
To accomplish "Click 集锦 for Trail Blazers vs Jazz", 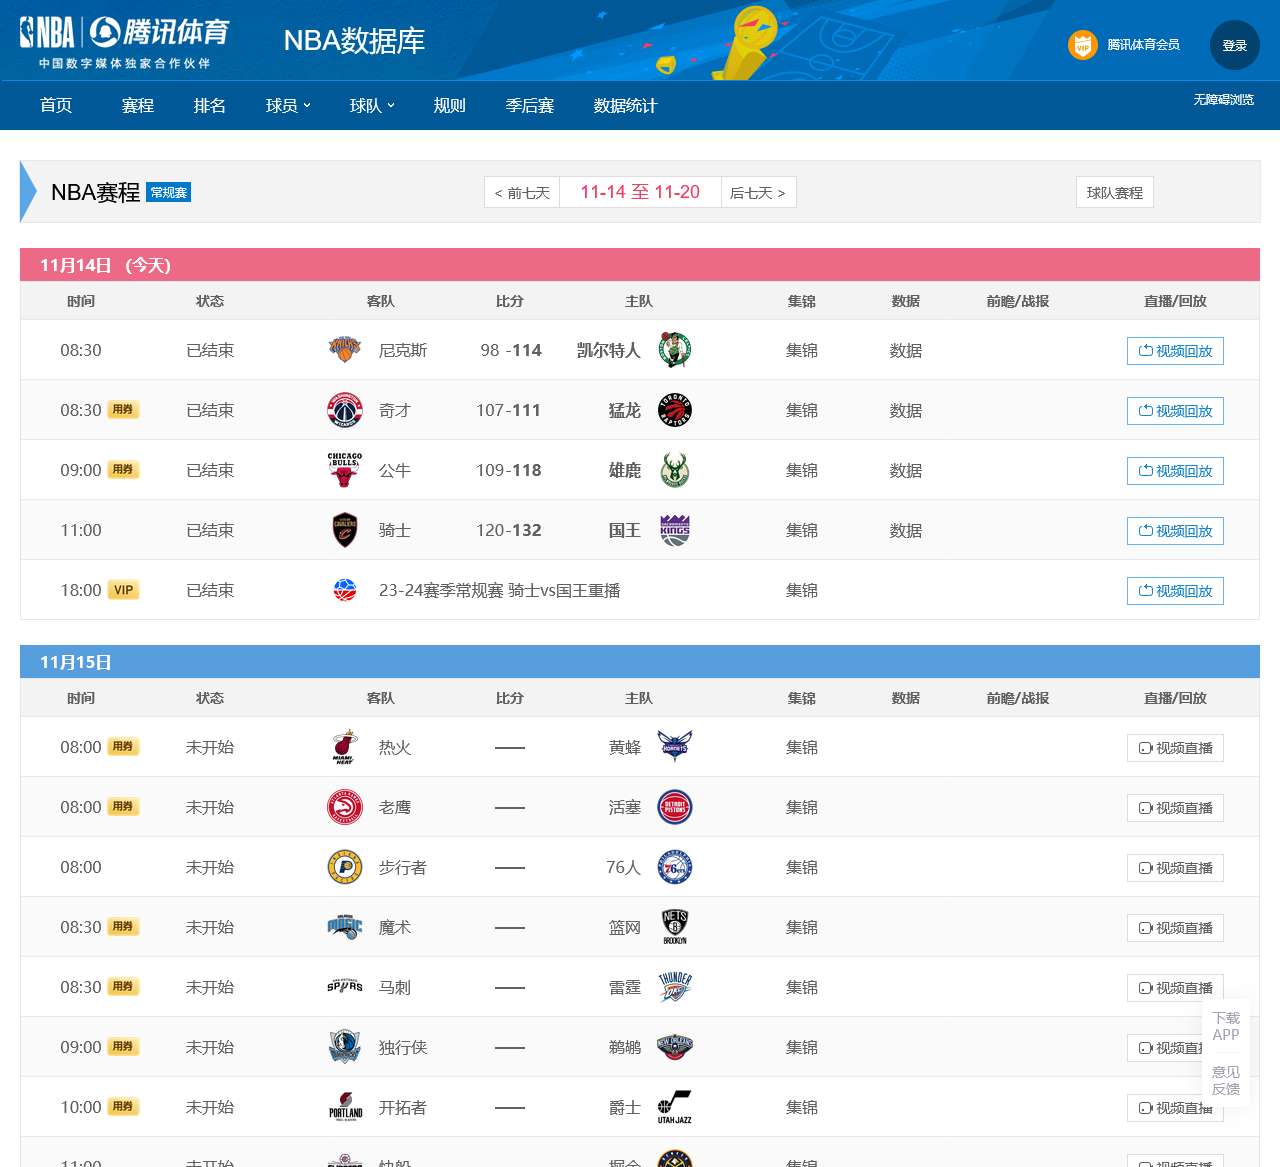I will (x=802, y=1107).
